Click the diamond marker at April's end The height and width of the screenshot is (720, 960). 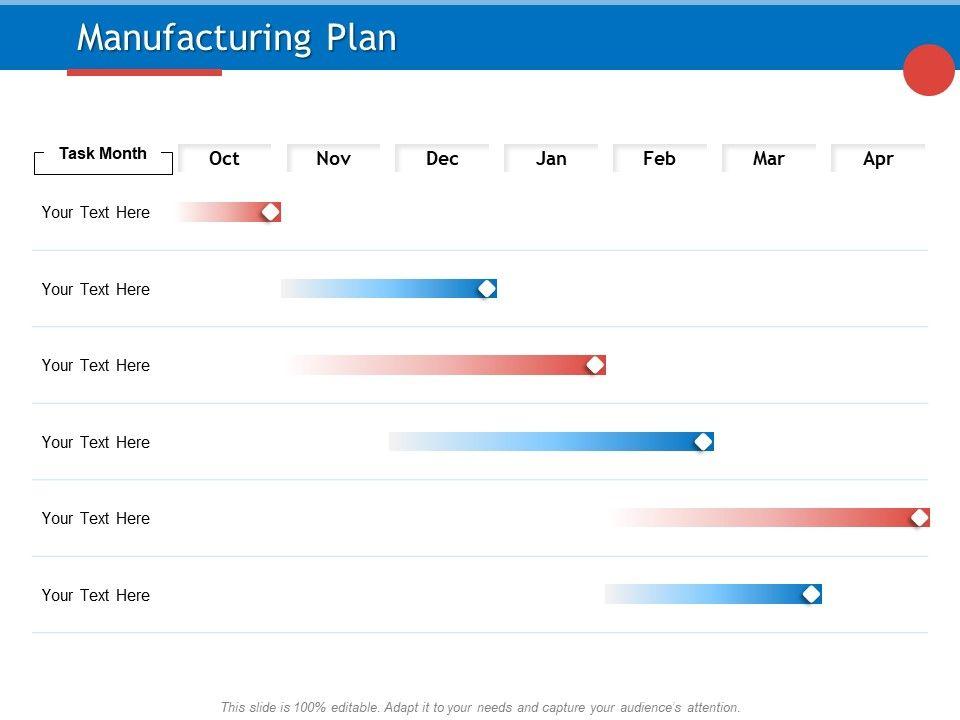[920, 518]
